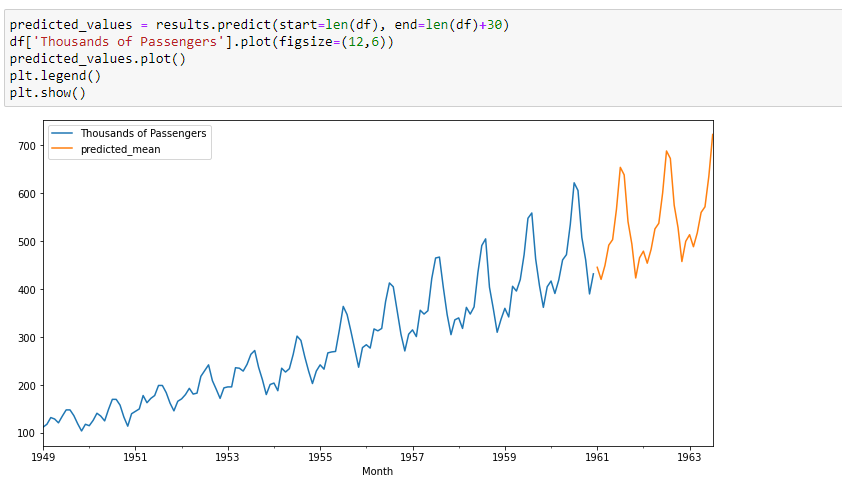Click the blue Thousands of Passengers legend line
Viewport: 842px width, 483px height.
[x=62, y=133]
